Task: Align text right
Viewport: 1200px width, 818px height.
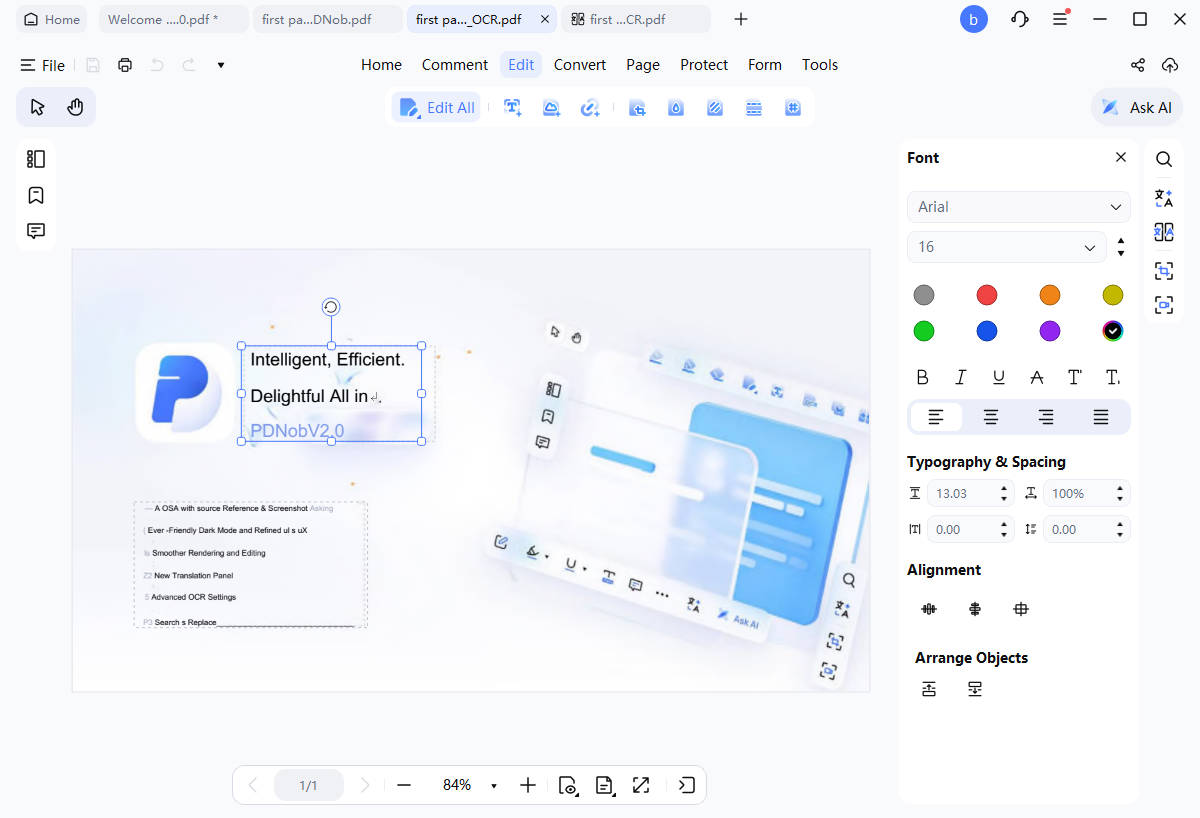Action: (x=1046, y=417)
